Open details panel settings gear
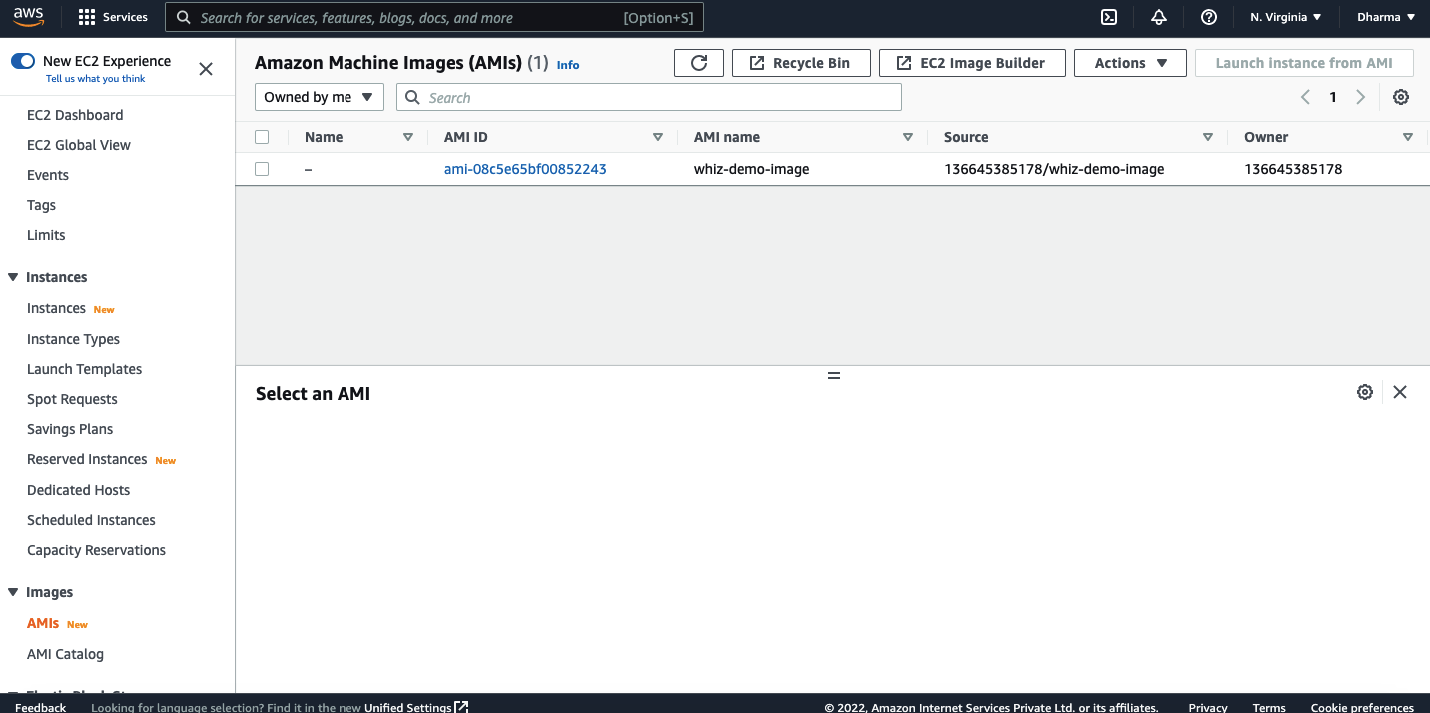 (1364, 392)
